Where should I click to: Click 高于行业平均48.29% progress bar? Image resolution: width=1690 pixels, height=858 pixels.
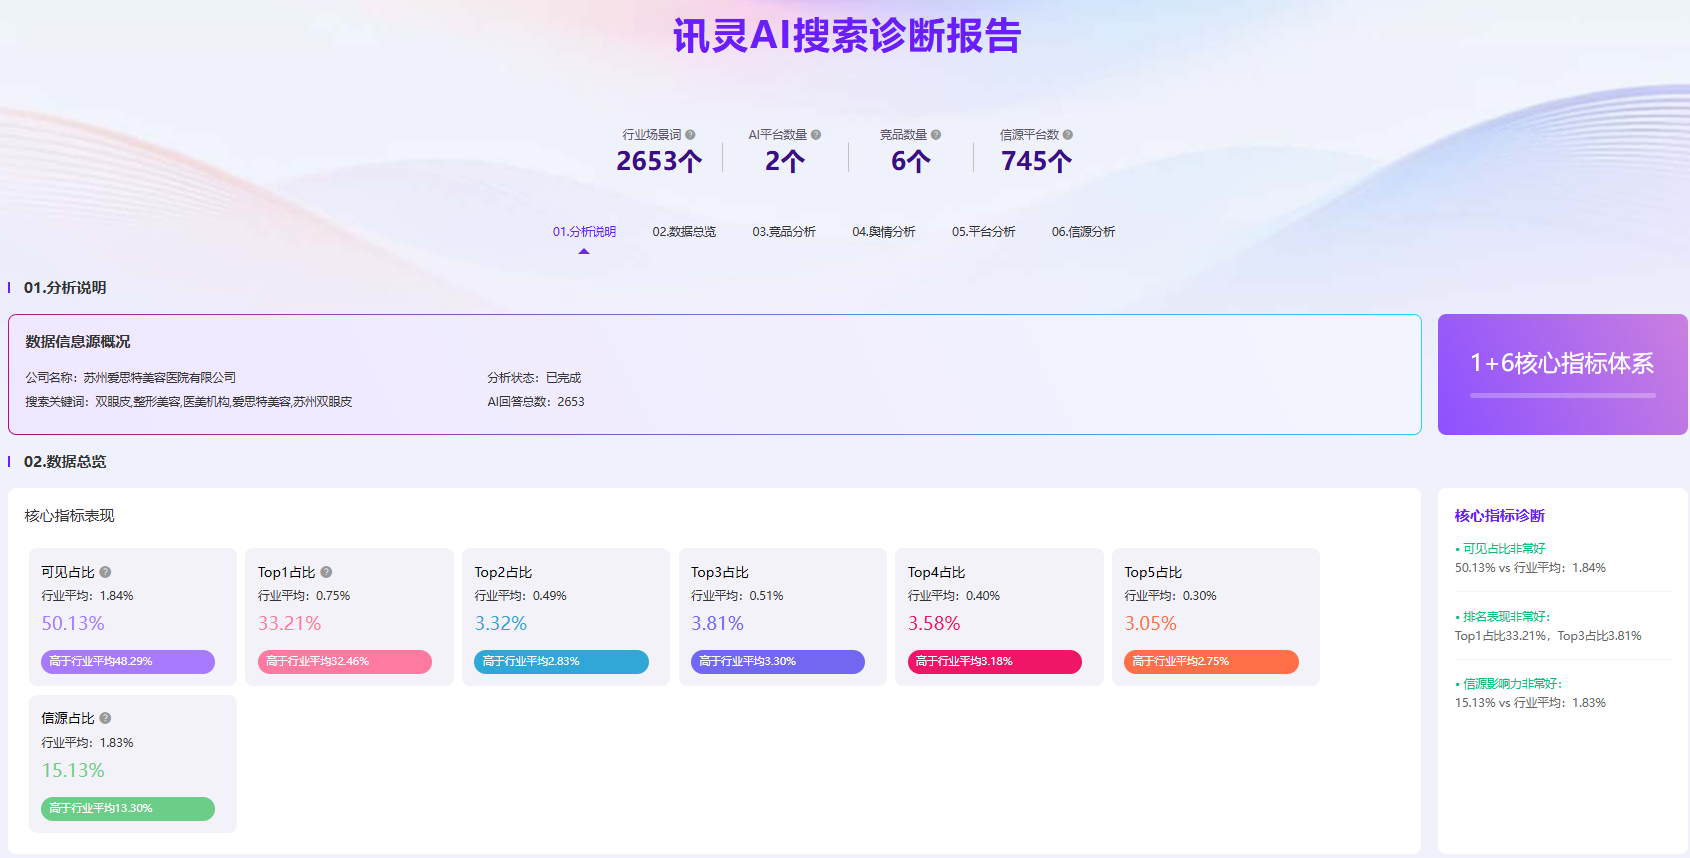tap(128, 662)
